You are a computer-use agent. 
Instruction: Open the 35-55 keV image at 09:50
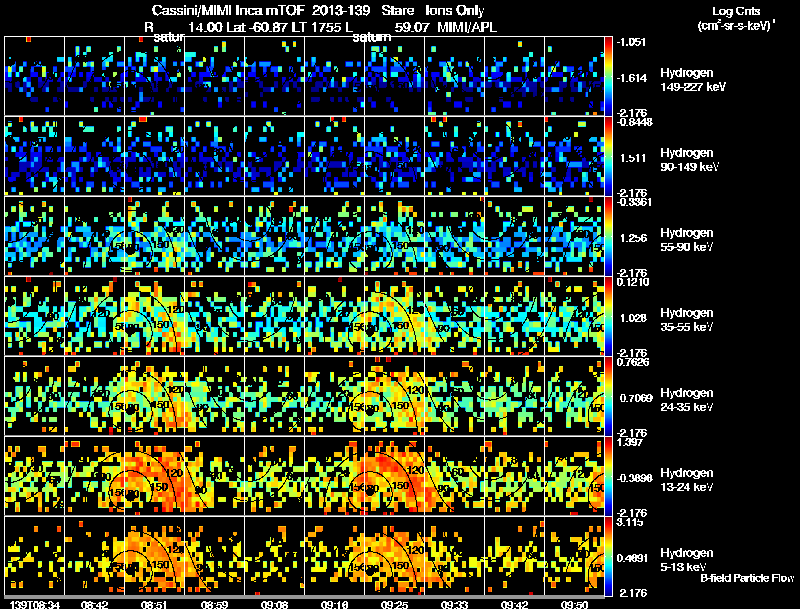point(574,316)
